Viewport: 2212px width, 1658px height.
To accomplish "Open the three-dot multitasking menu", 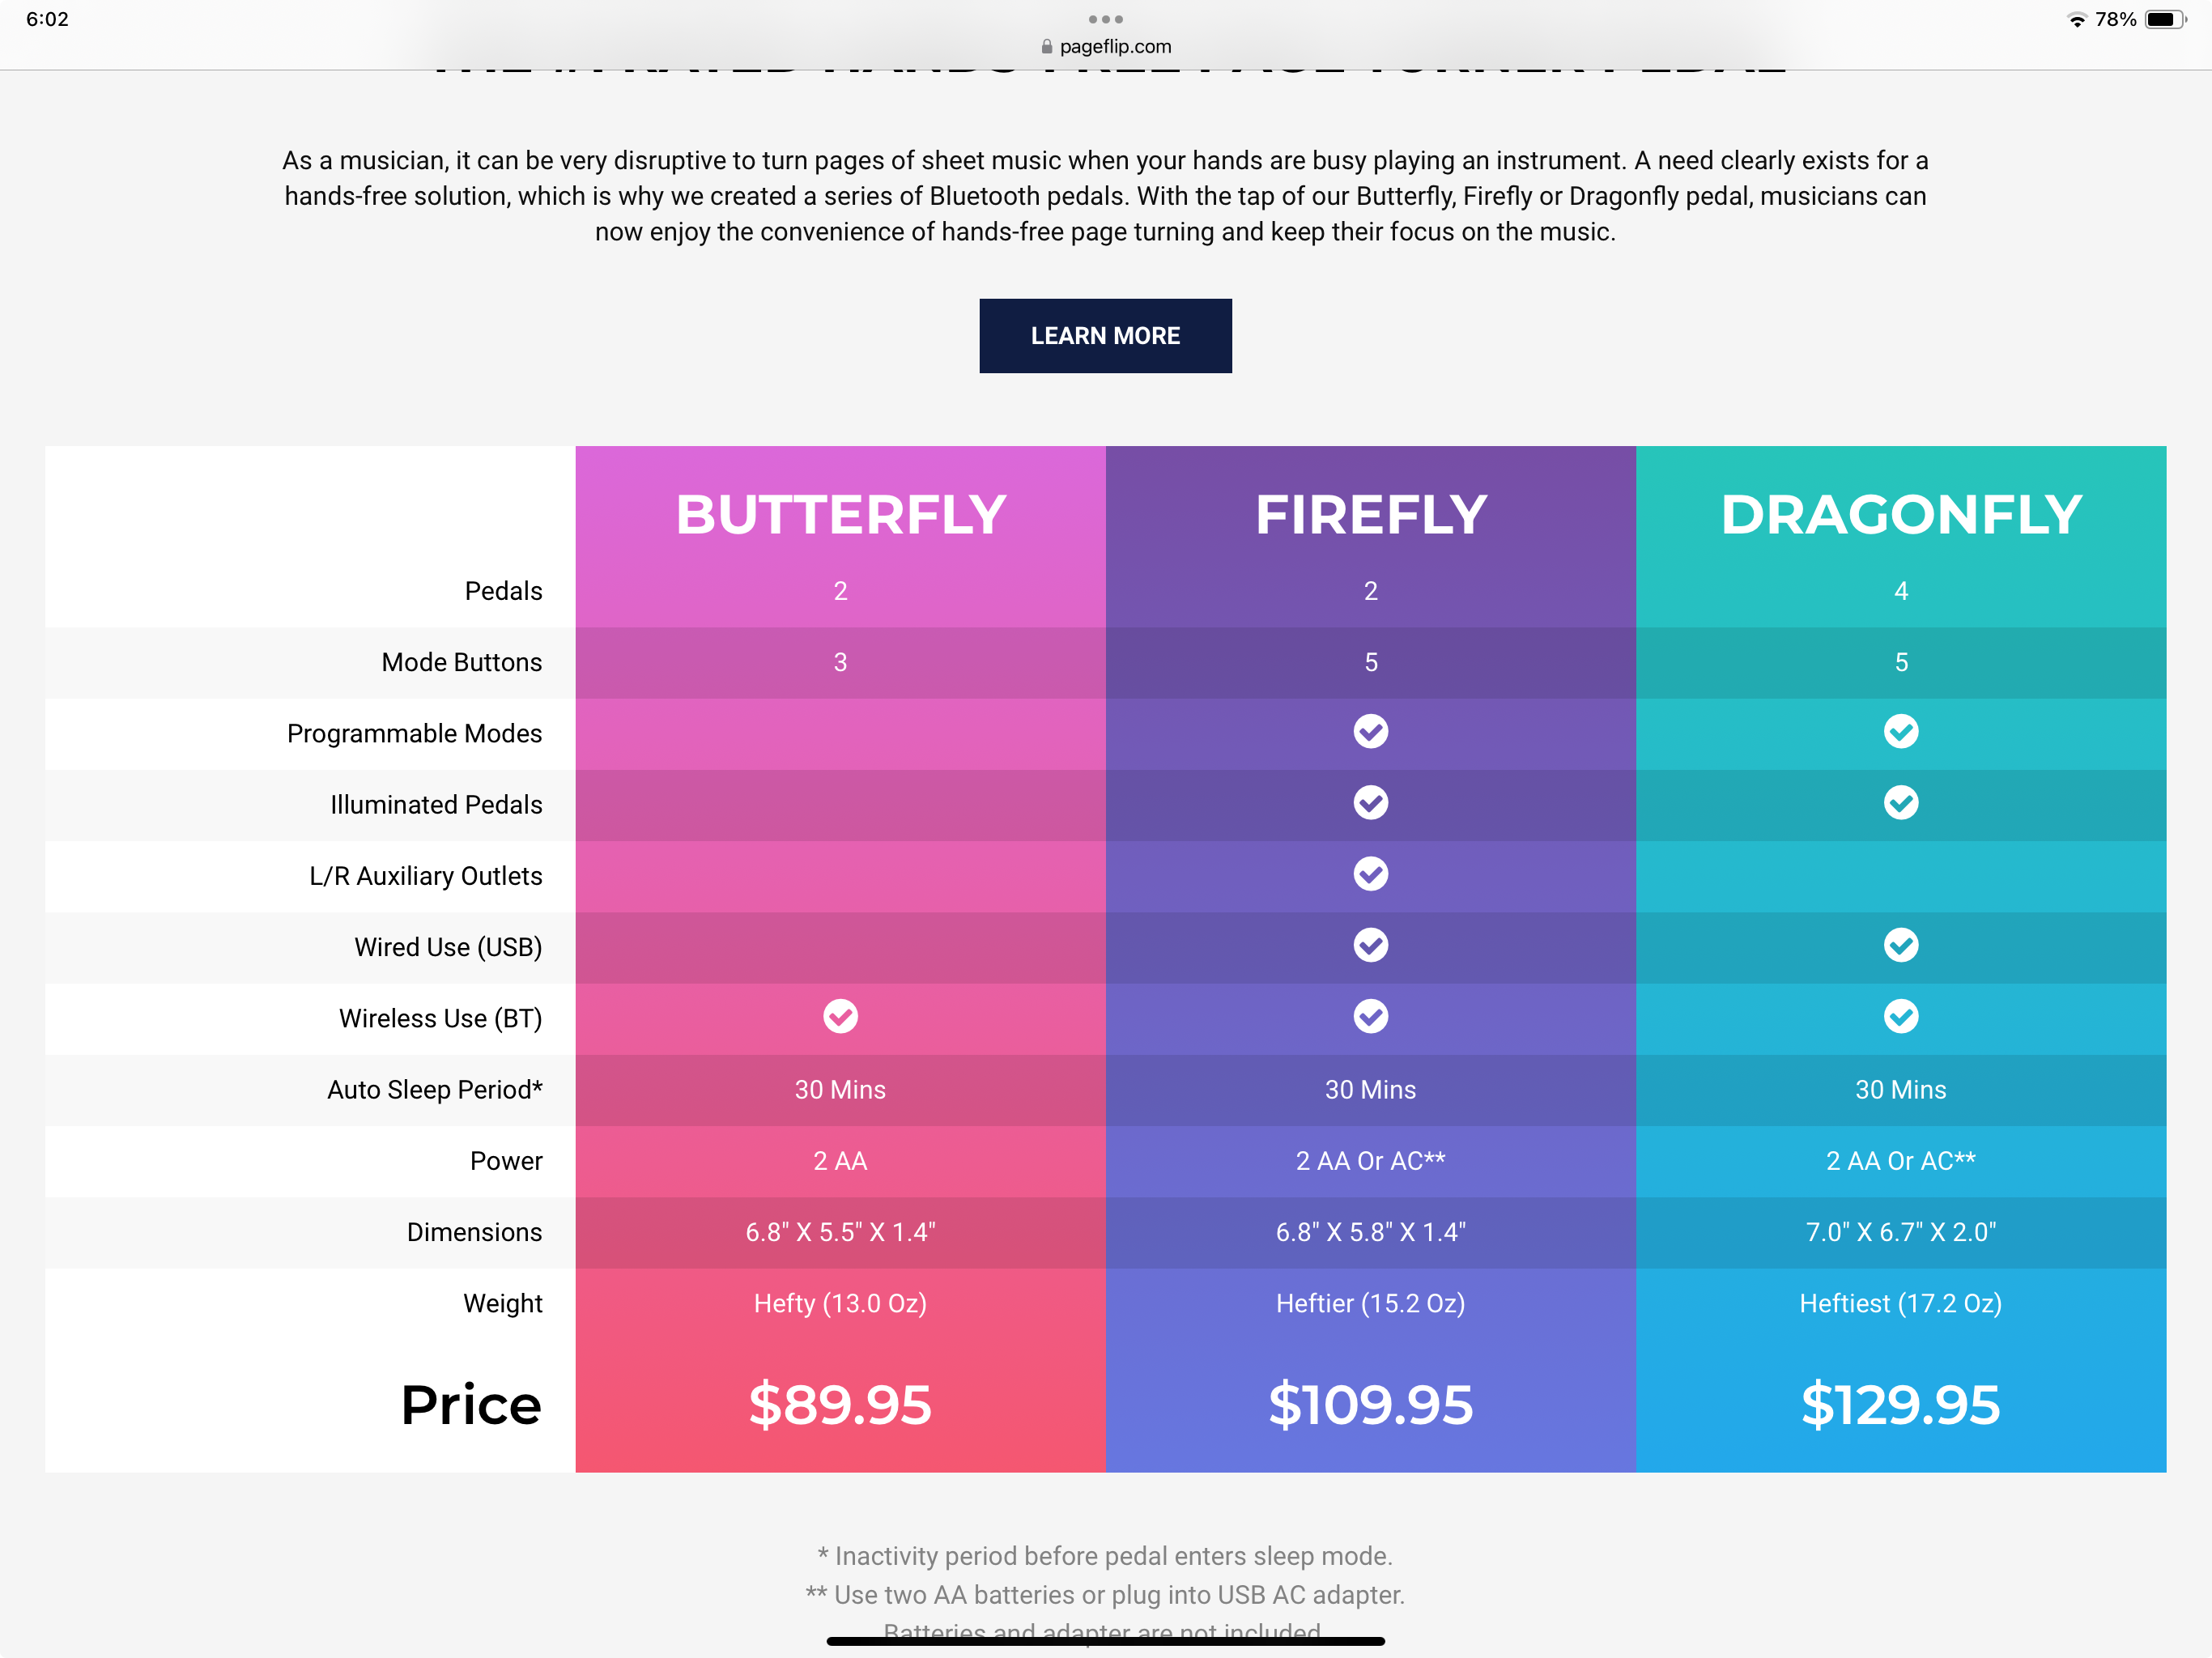I will pos(1105,19).
